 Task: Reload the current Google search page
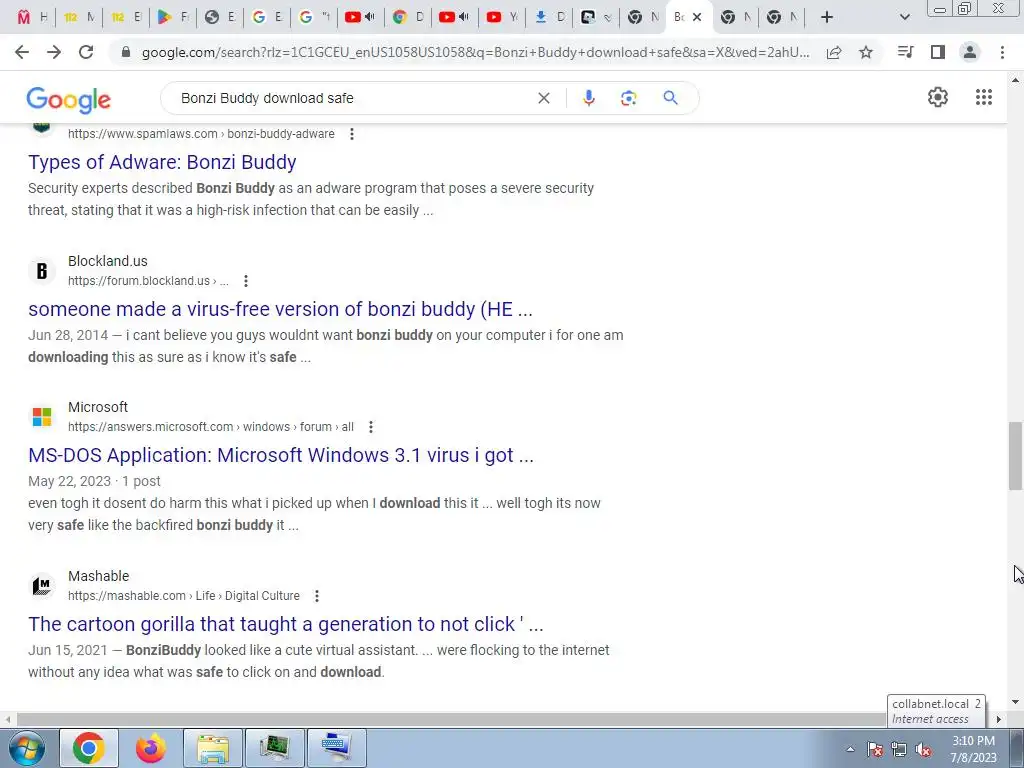click(x=86, y=52)
